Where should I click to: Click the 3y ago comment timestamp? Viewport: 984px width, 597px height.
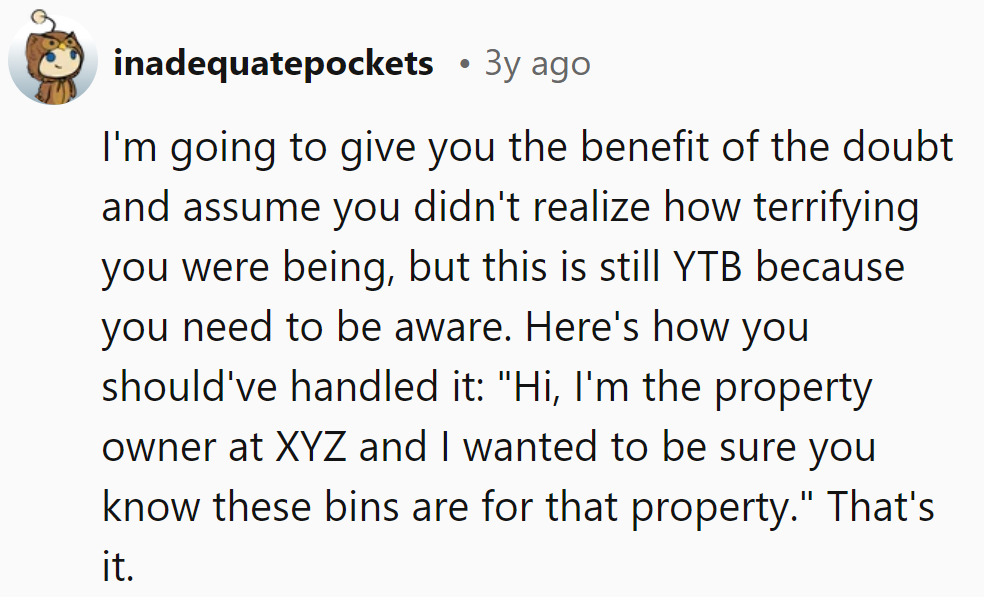coord(537,64)
